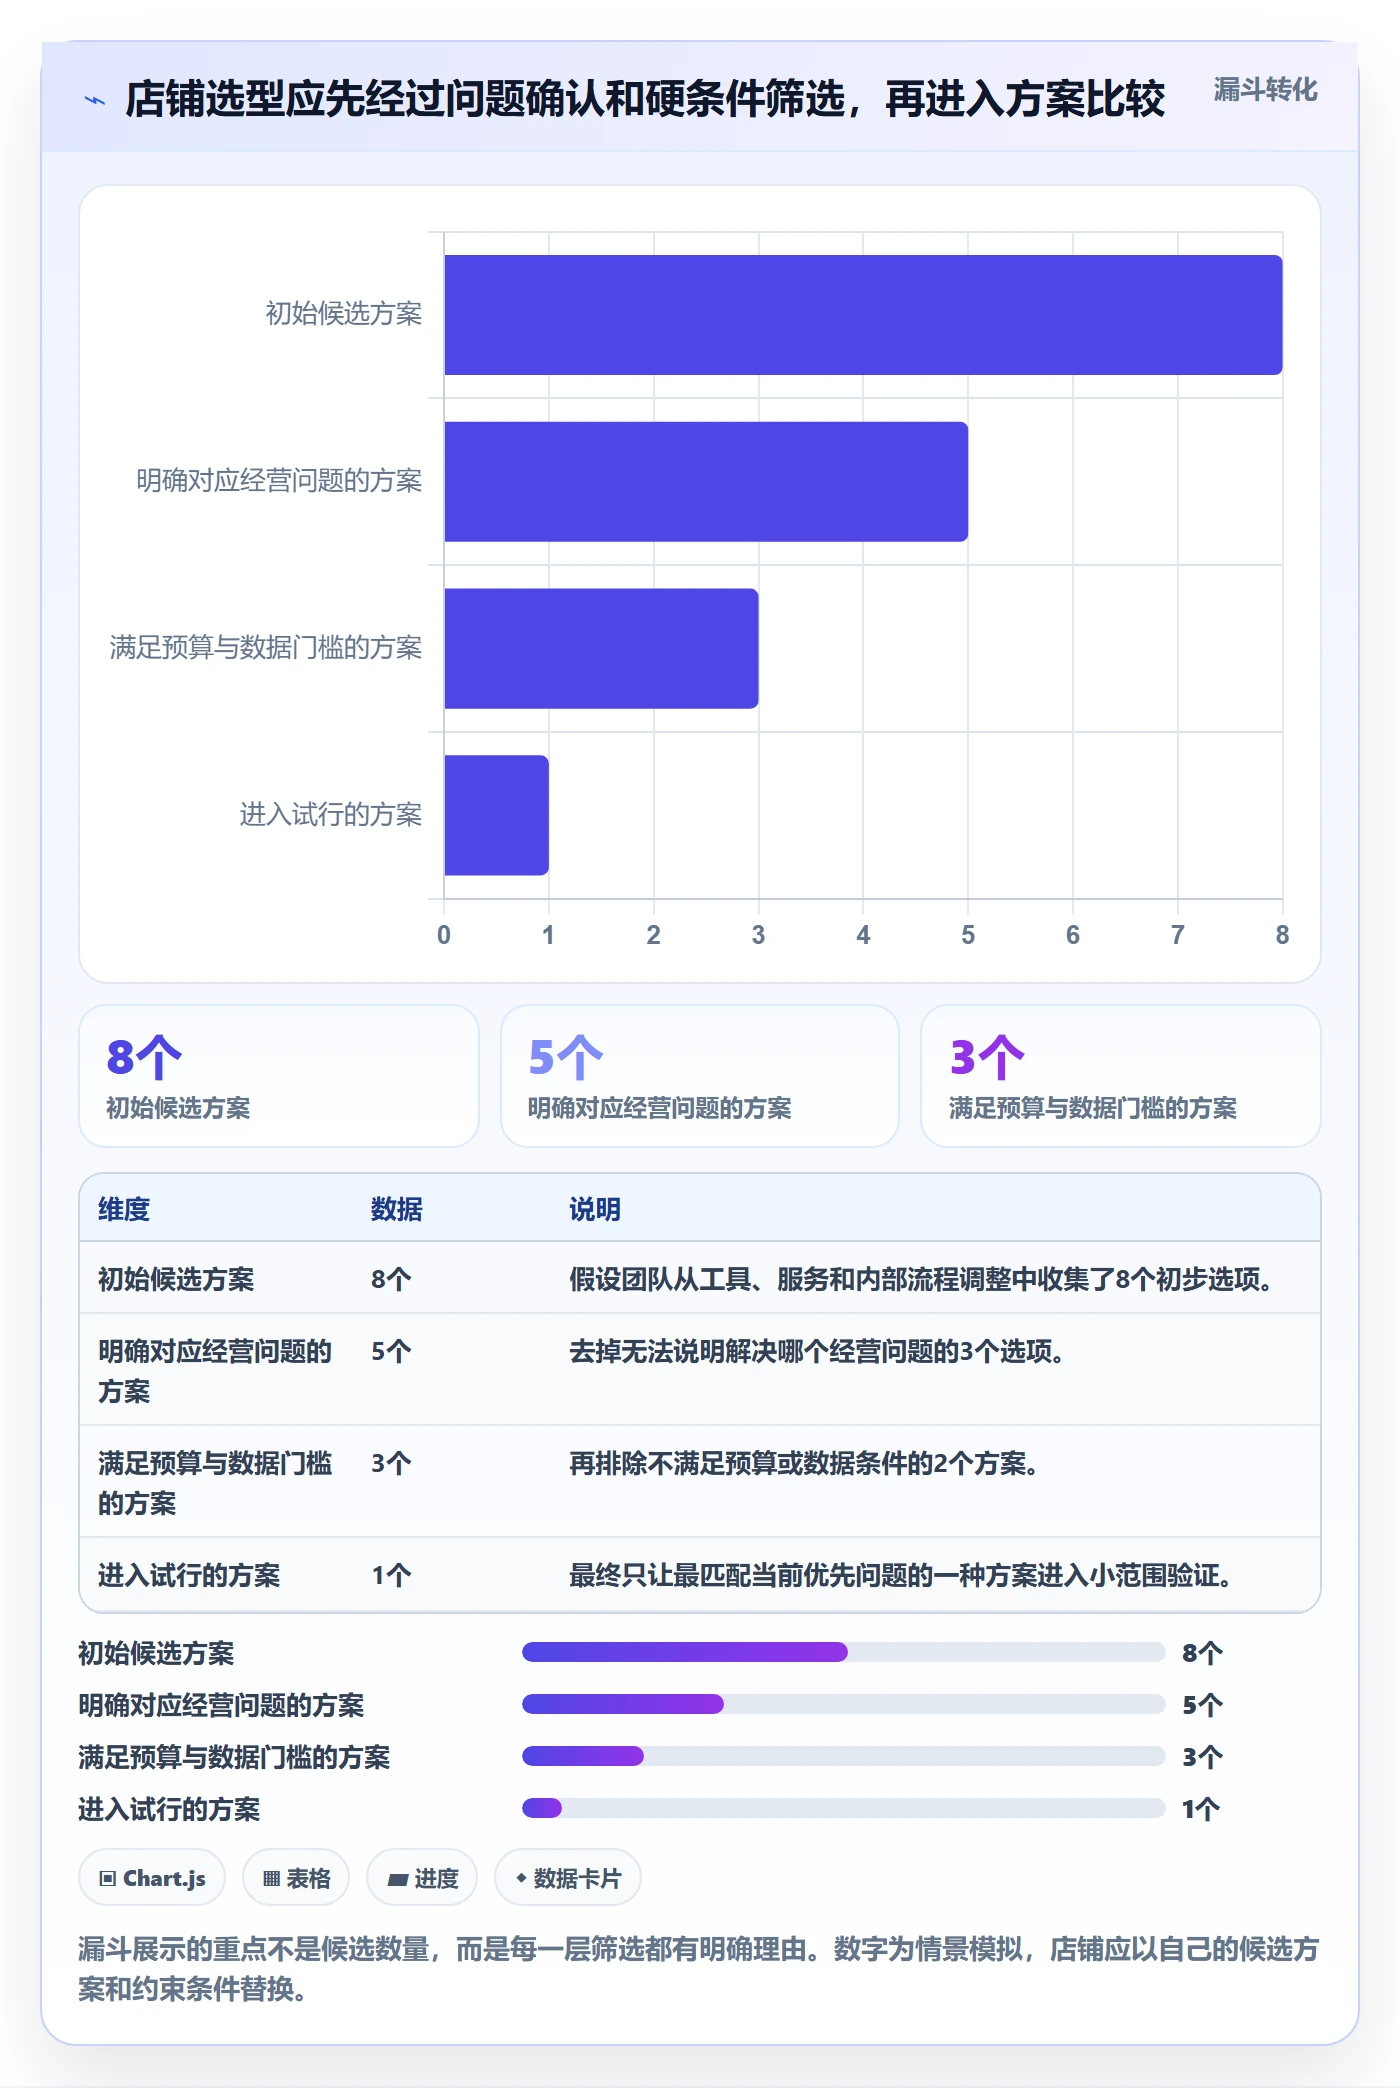
Task: Click the 进入试行的方案 chart bar
Action: 496,815
